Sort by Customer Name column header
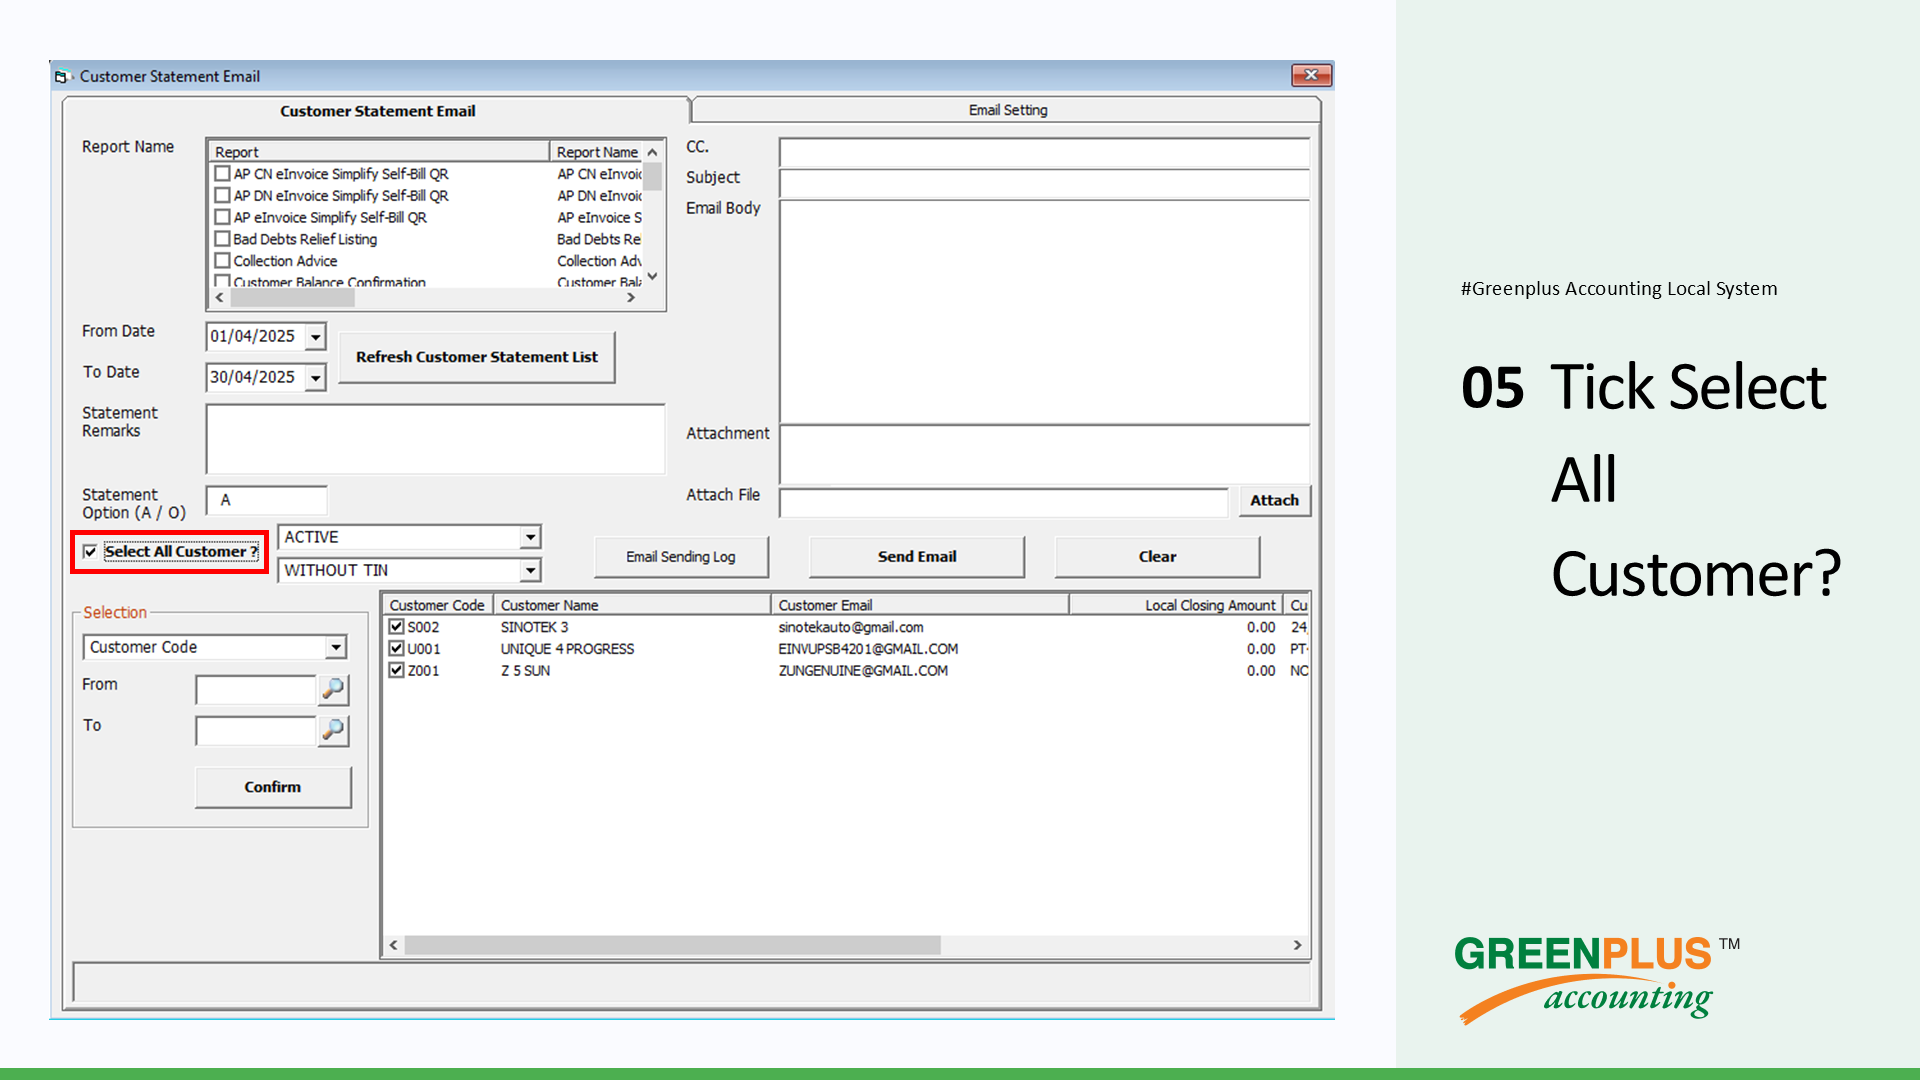 632,605
